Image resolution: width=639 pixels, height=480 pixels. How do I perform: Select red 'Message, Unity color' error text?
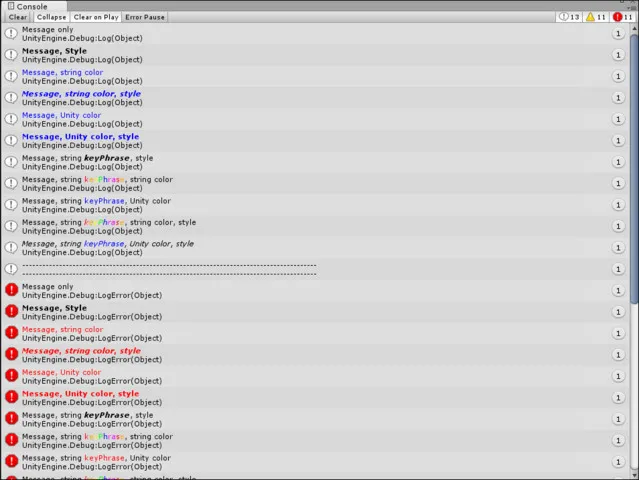click(61, 372)
